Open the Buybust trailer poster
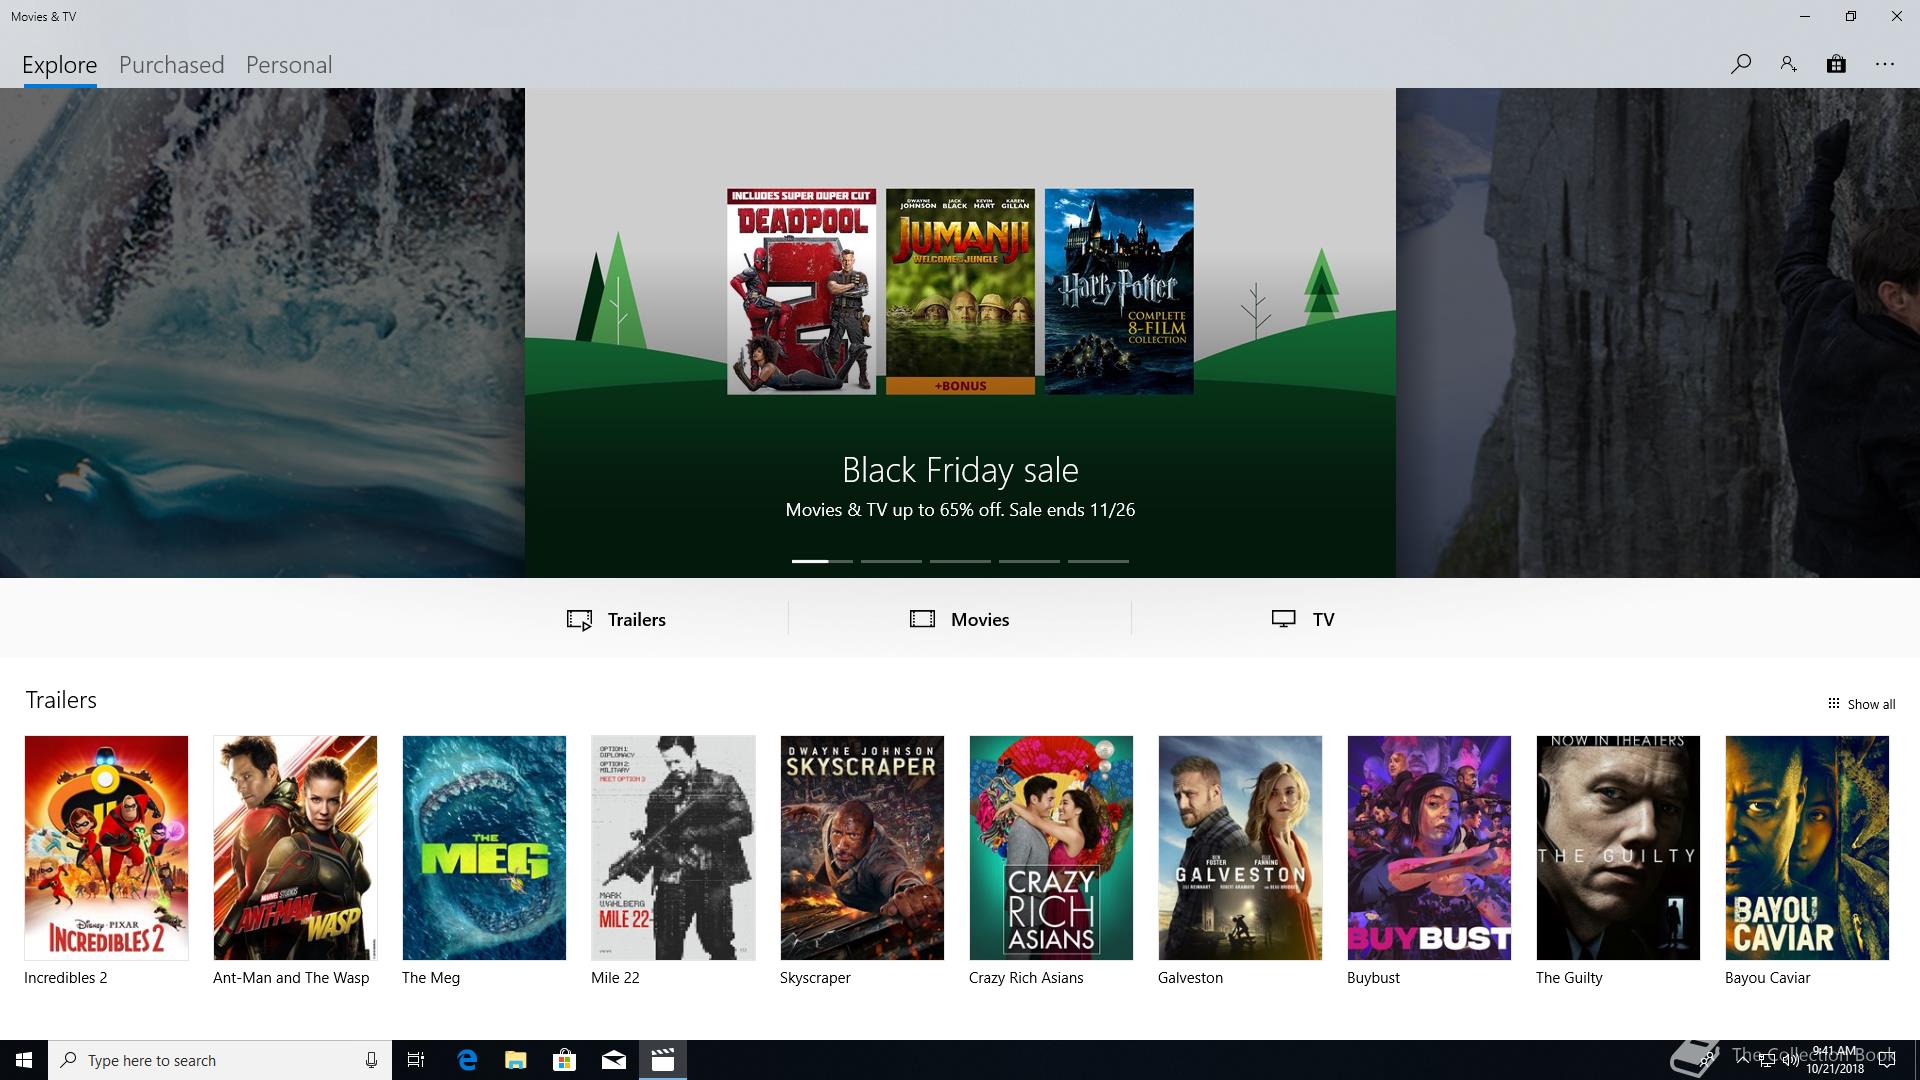This screenshot has height=1080, width=1920. [x=1429, y=848]
